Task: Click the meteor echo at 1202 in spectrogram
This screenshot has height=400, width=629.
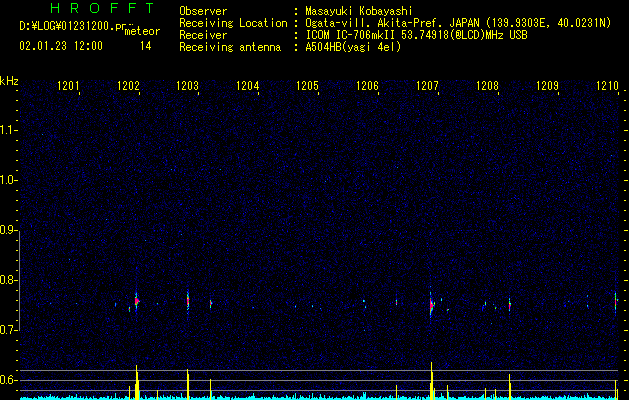Action: [137, 301]
